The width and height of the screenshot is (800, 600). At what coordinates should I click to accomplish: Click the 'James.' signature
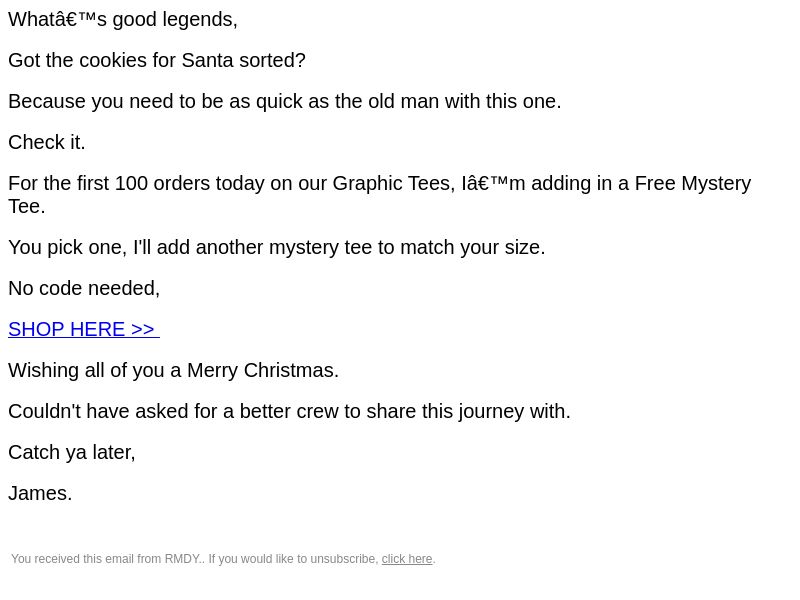tap(40, 493)
